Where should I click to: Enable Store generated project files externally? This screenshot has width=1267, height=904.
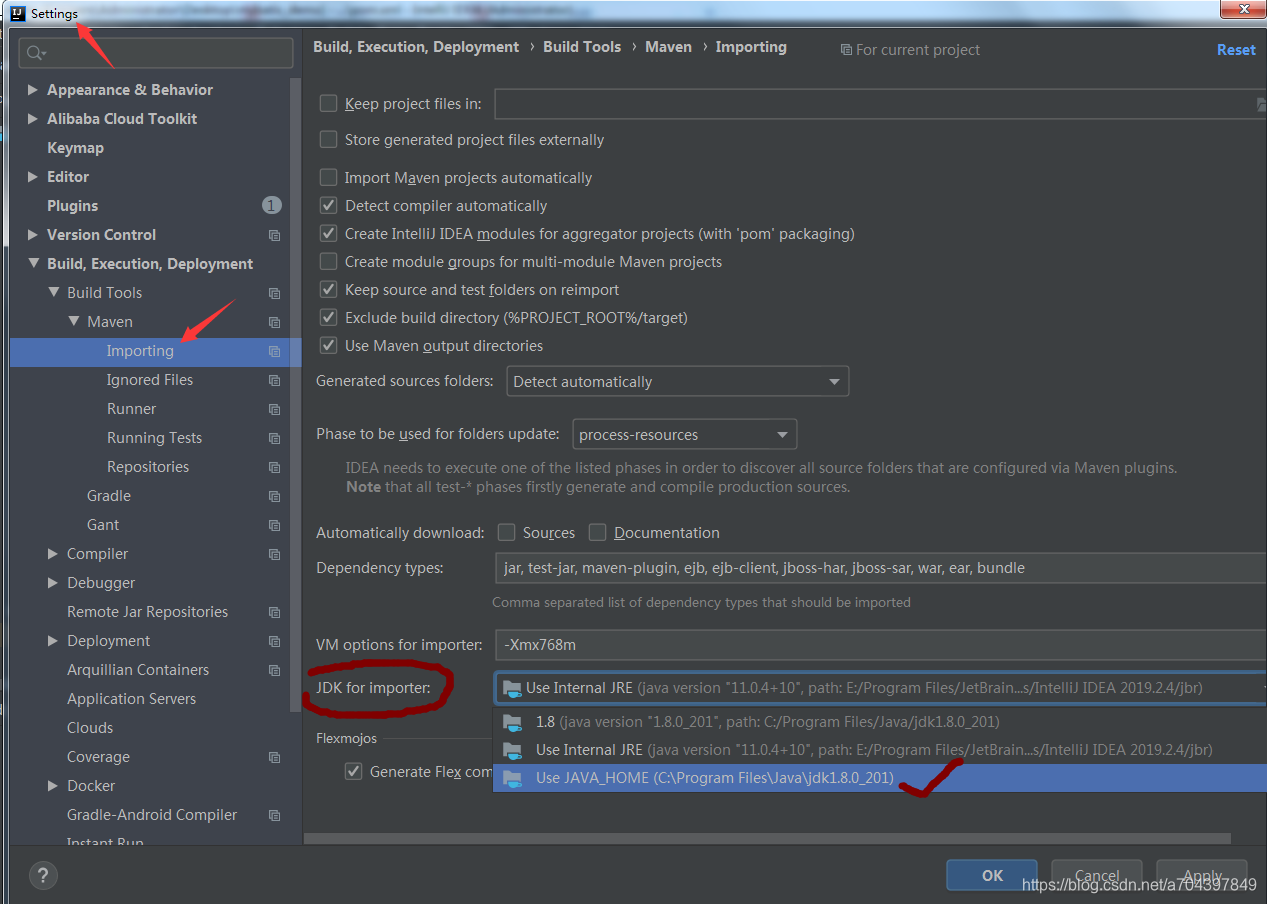pyautogui.click(x=328, y=140)
